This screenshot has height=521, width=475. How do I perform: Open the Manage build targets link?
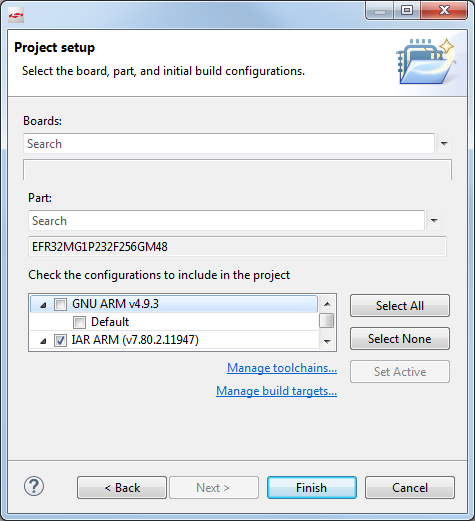coord(276,391)
